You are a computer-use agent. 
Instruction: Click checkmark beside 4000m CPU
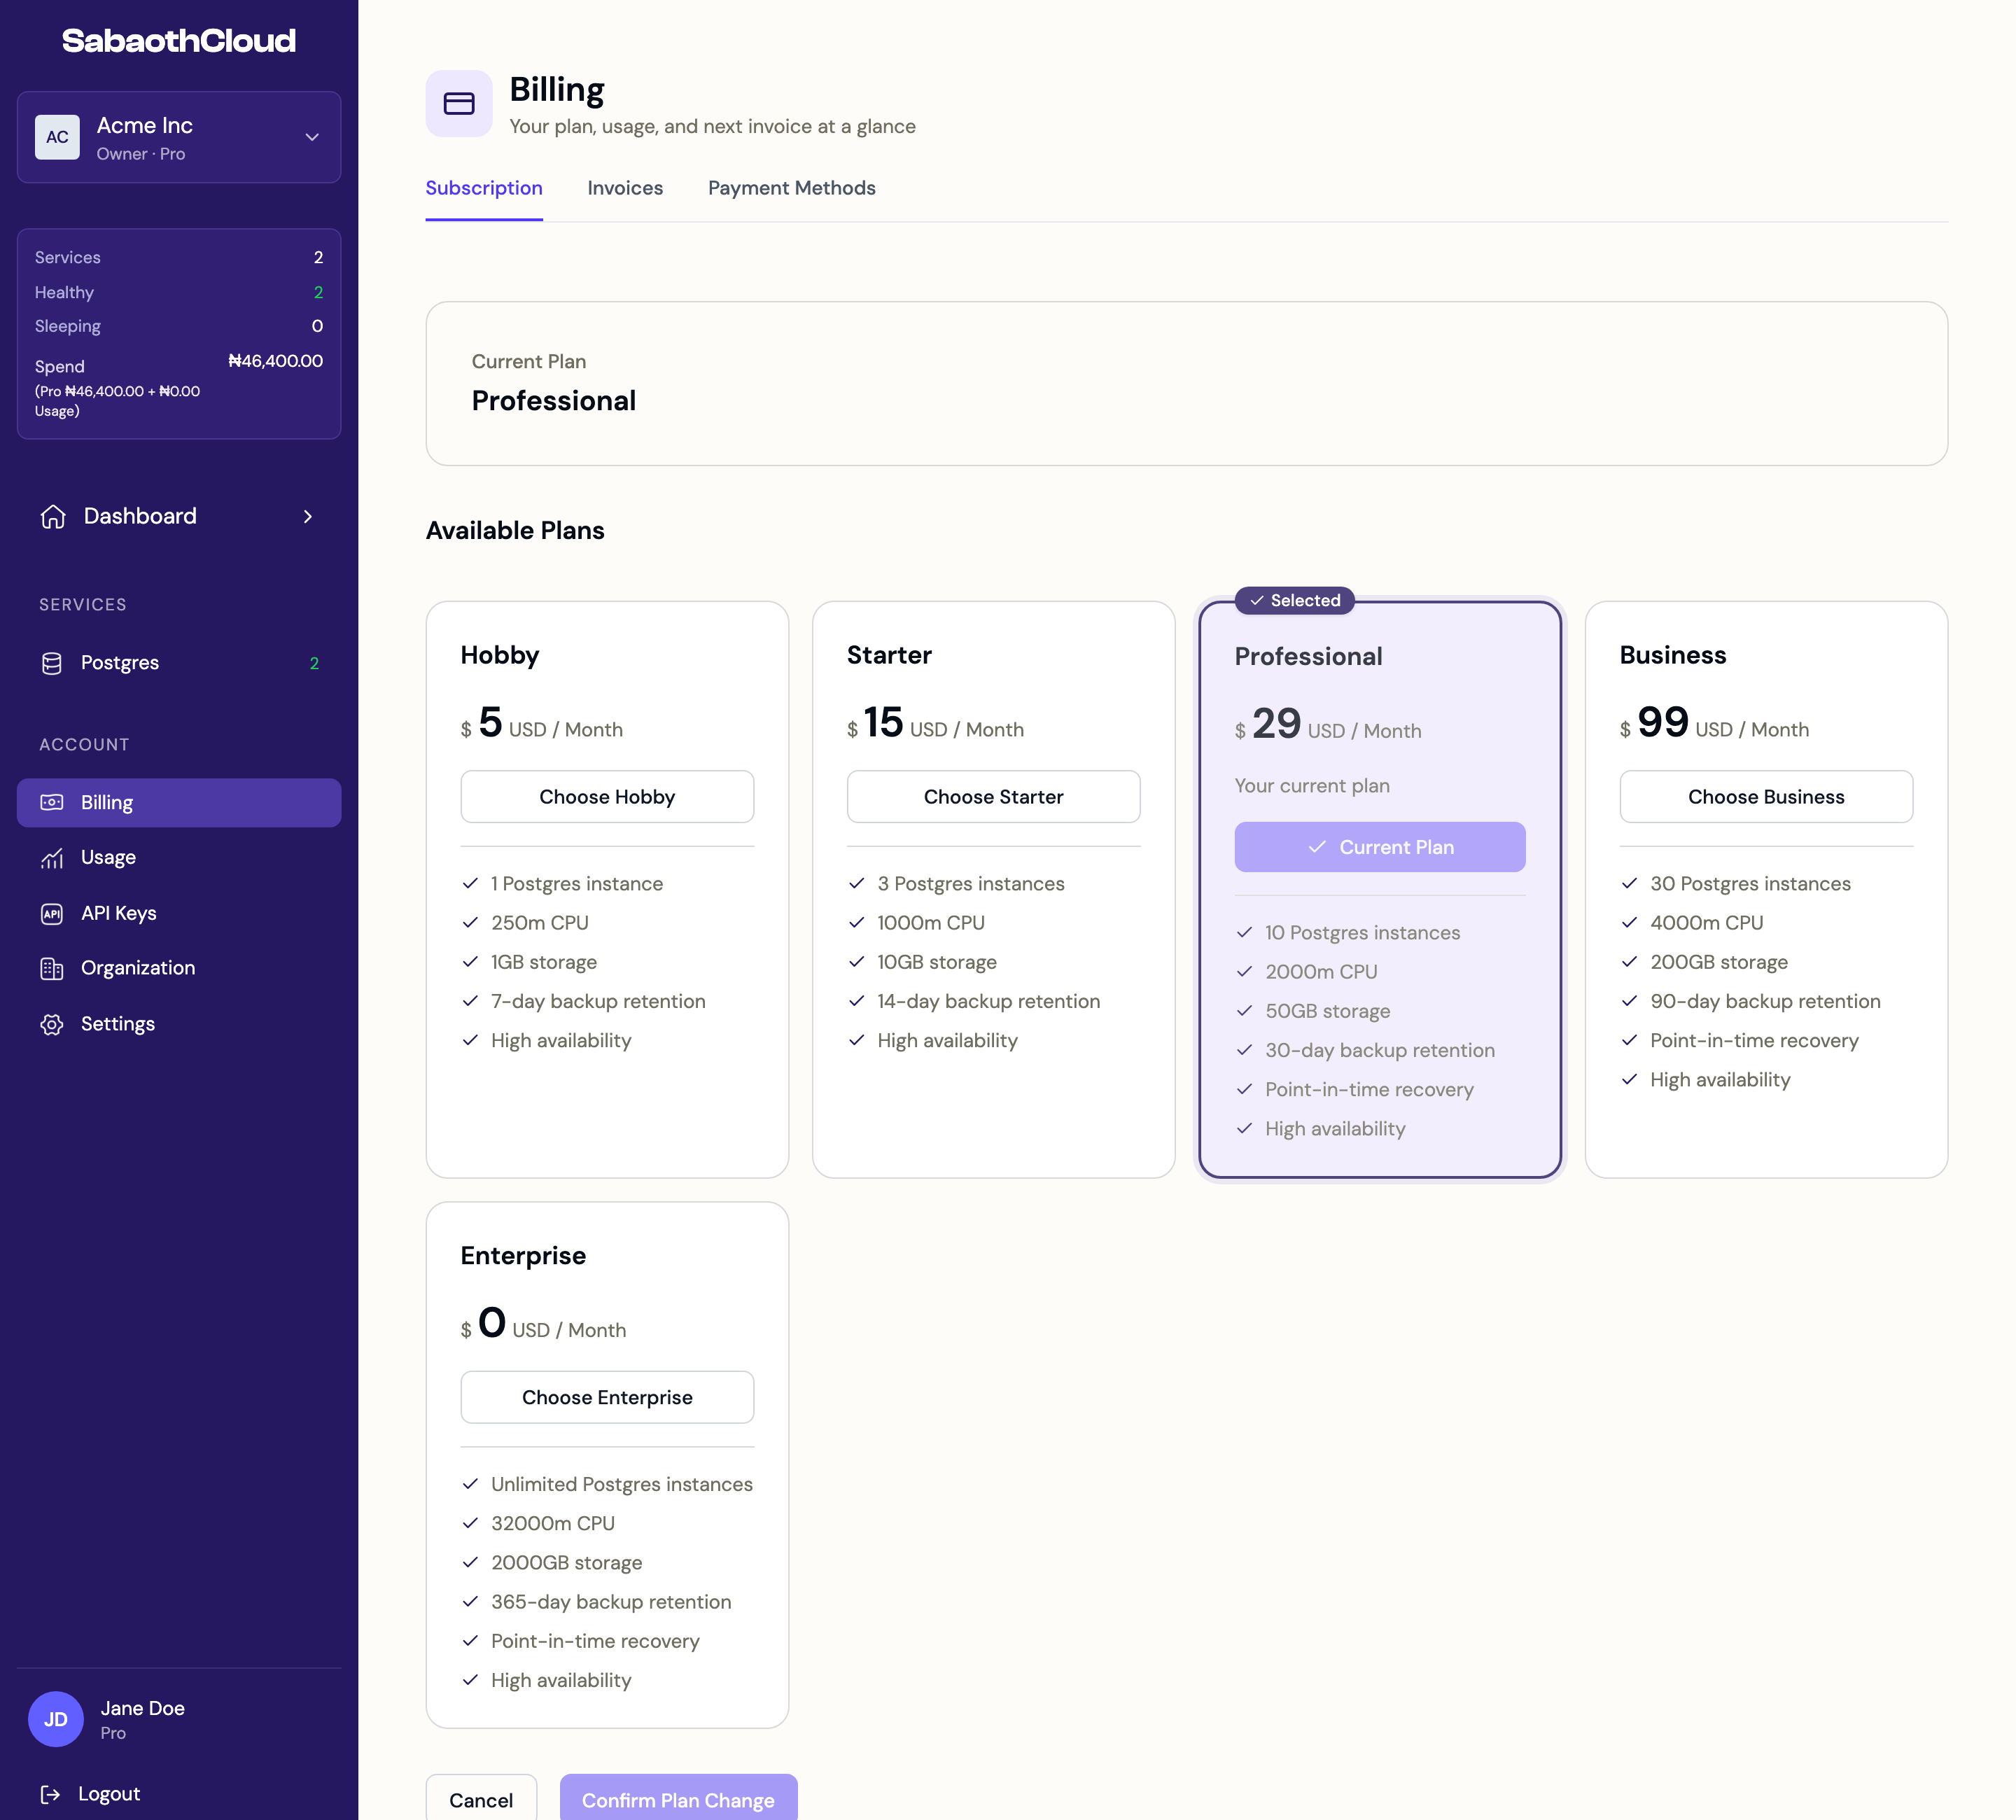[1629, 922]
